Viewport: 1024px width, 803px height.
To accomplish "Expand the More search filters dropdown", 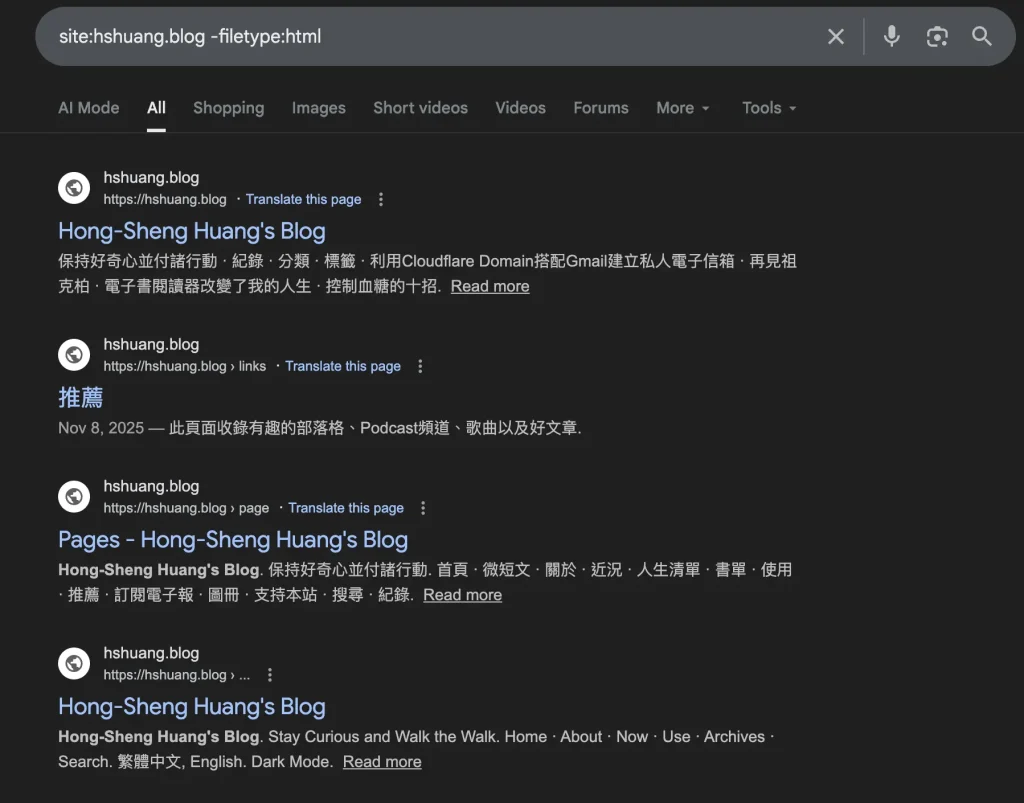I will click(x=683, y=108).
